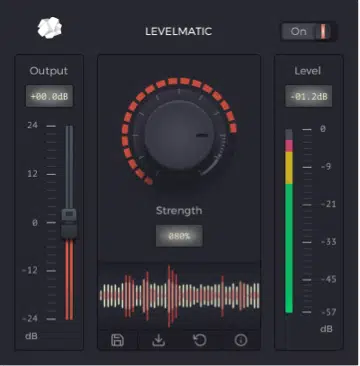Toggle the On power switch
360x366 pixels.
308,32
